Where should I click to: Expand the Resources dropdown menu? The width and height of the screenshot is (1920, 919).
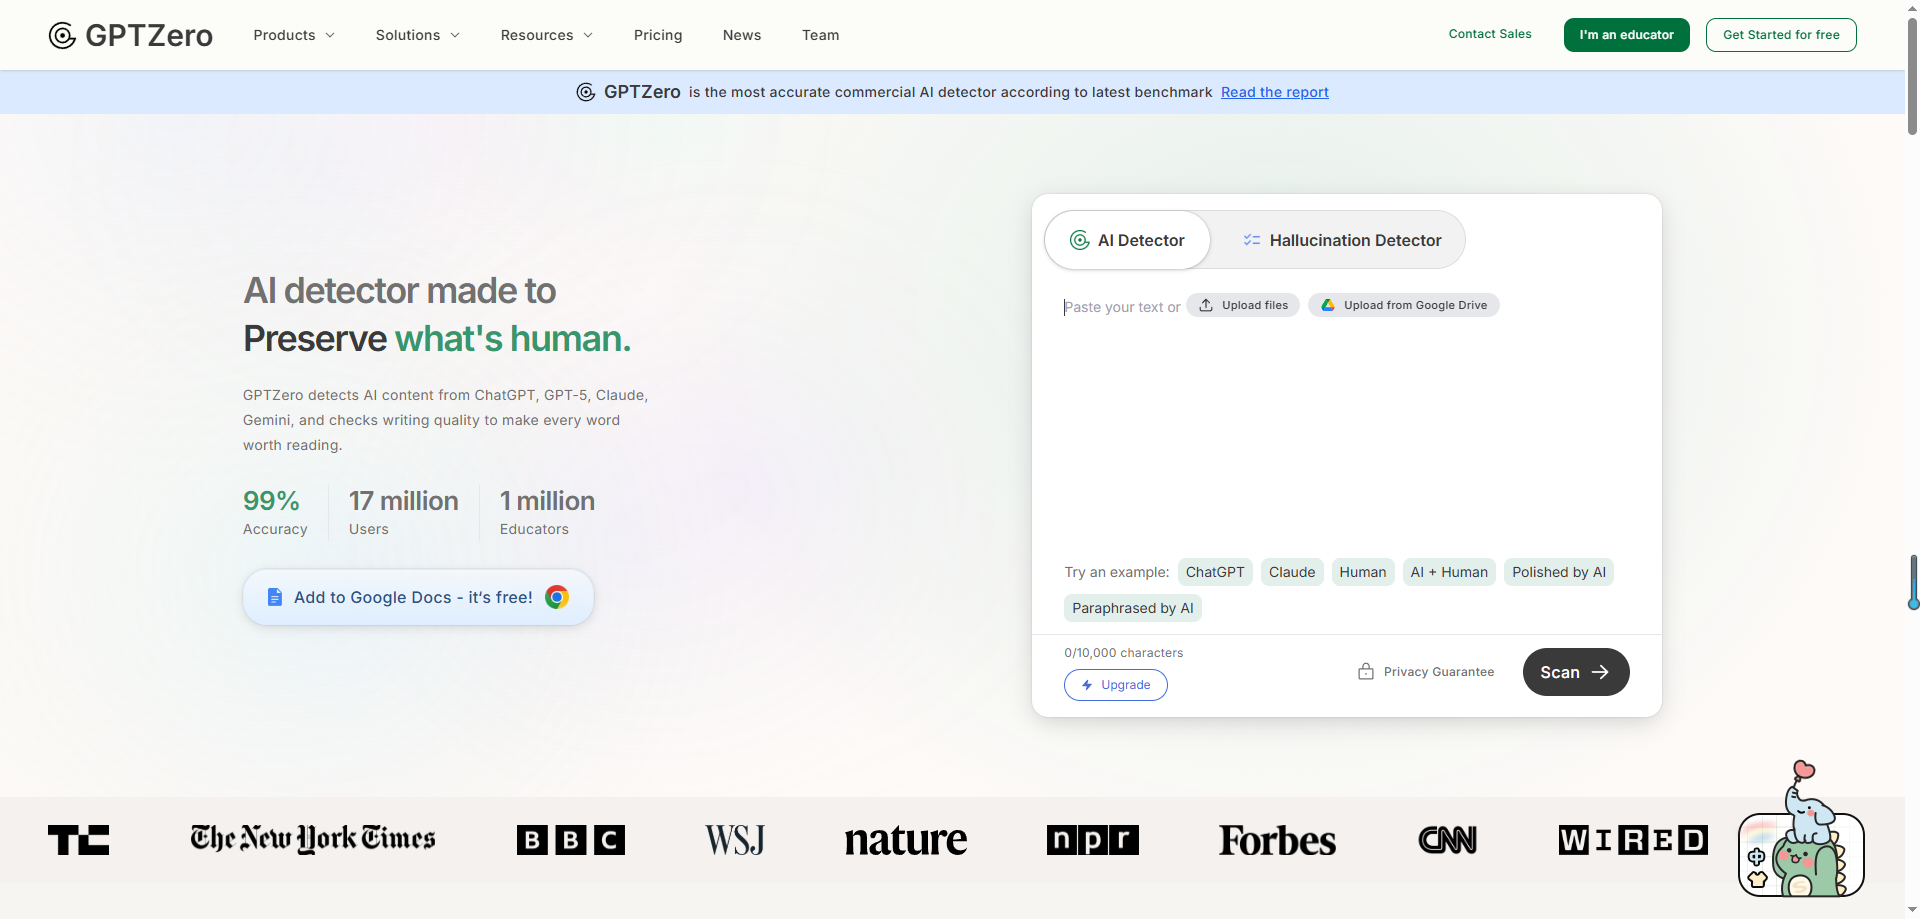547,35
